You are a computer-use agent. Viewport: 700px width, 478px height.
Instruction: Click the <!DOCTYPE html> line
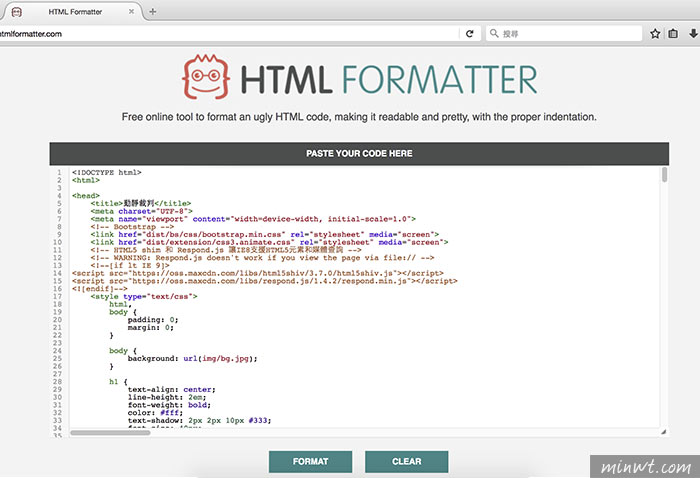click(107, 172)
